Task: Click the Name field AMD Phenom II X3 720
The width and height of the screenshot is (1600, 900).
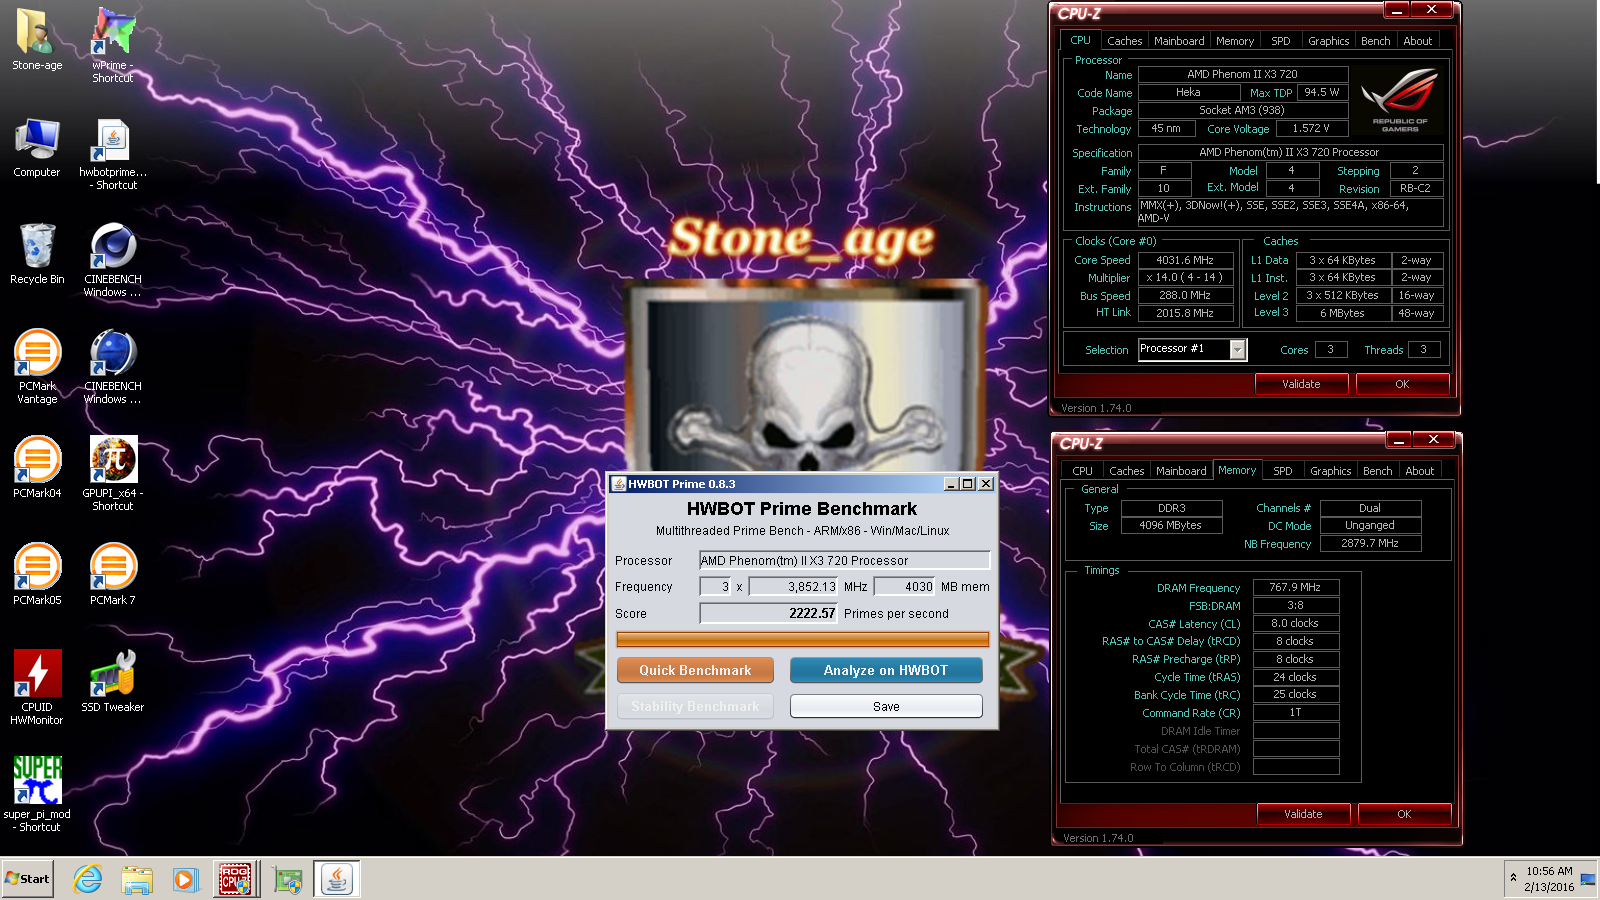Action: click(1243, 74)
